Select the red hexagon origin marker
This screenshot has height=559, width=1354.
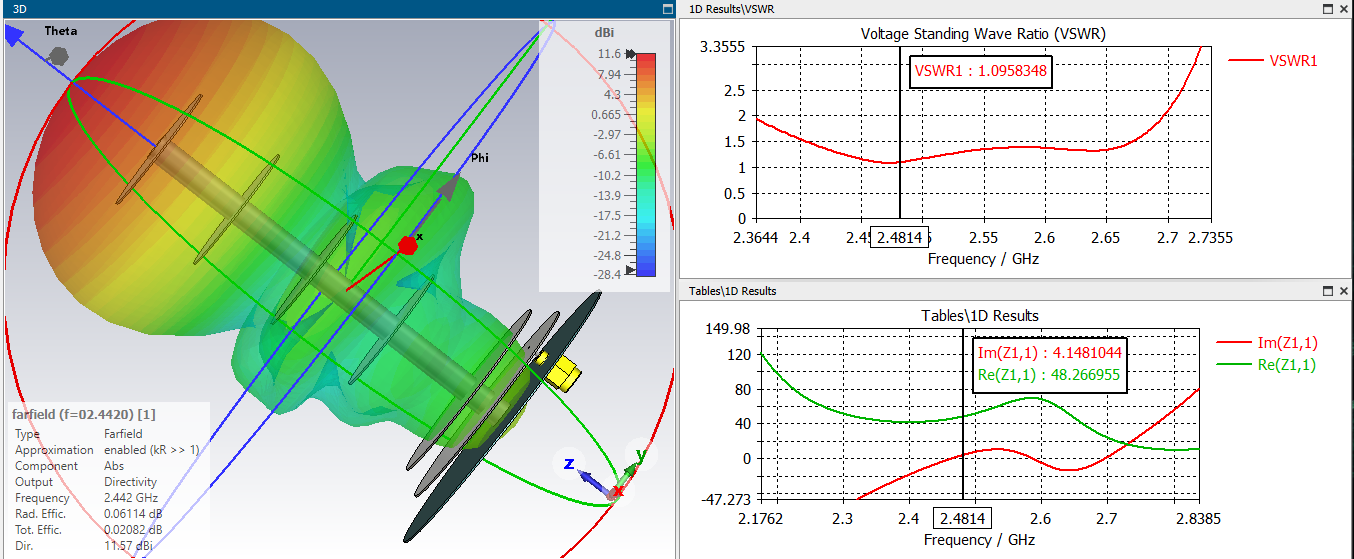pos(407,245)
